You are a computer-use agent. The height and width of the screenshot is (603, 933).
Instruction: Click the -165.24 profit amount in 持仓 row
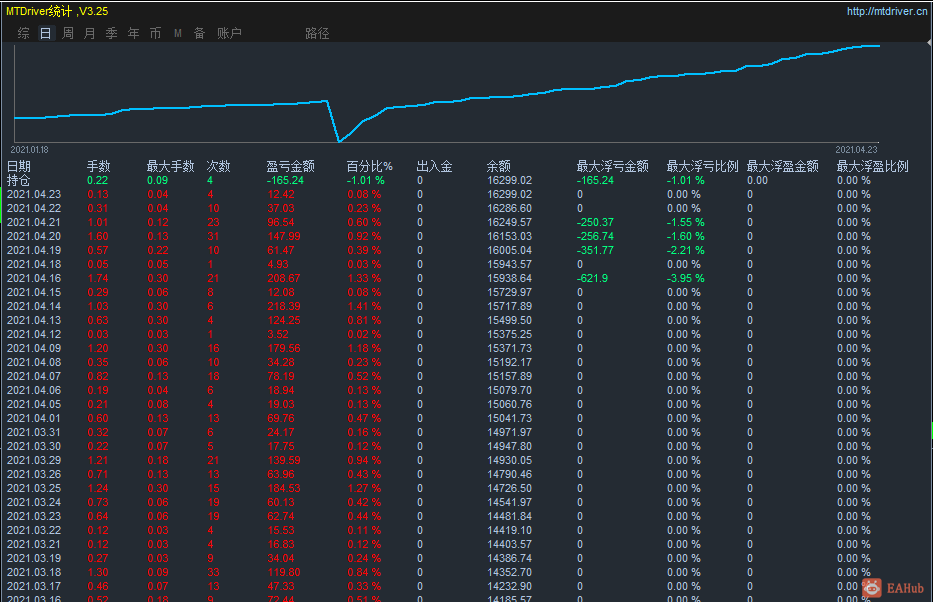pyautogui.click(x=285, y=180)
